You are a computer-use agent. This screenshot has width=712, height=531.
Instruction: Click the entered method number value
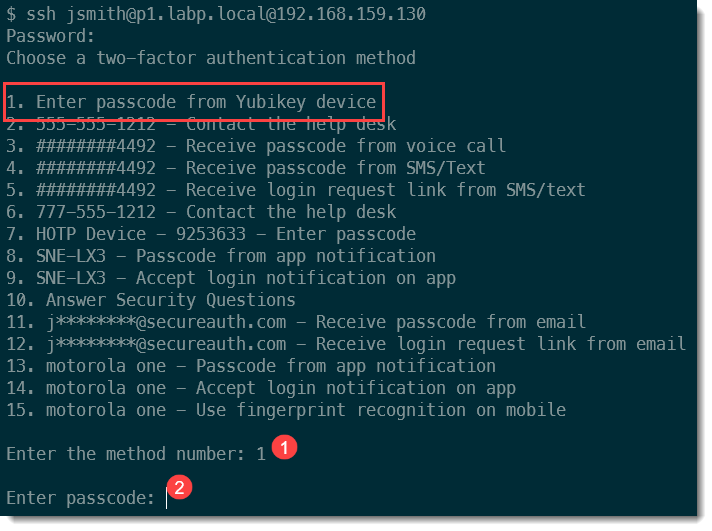tap(260, 454)
